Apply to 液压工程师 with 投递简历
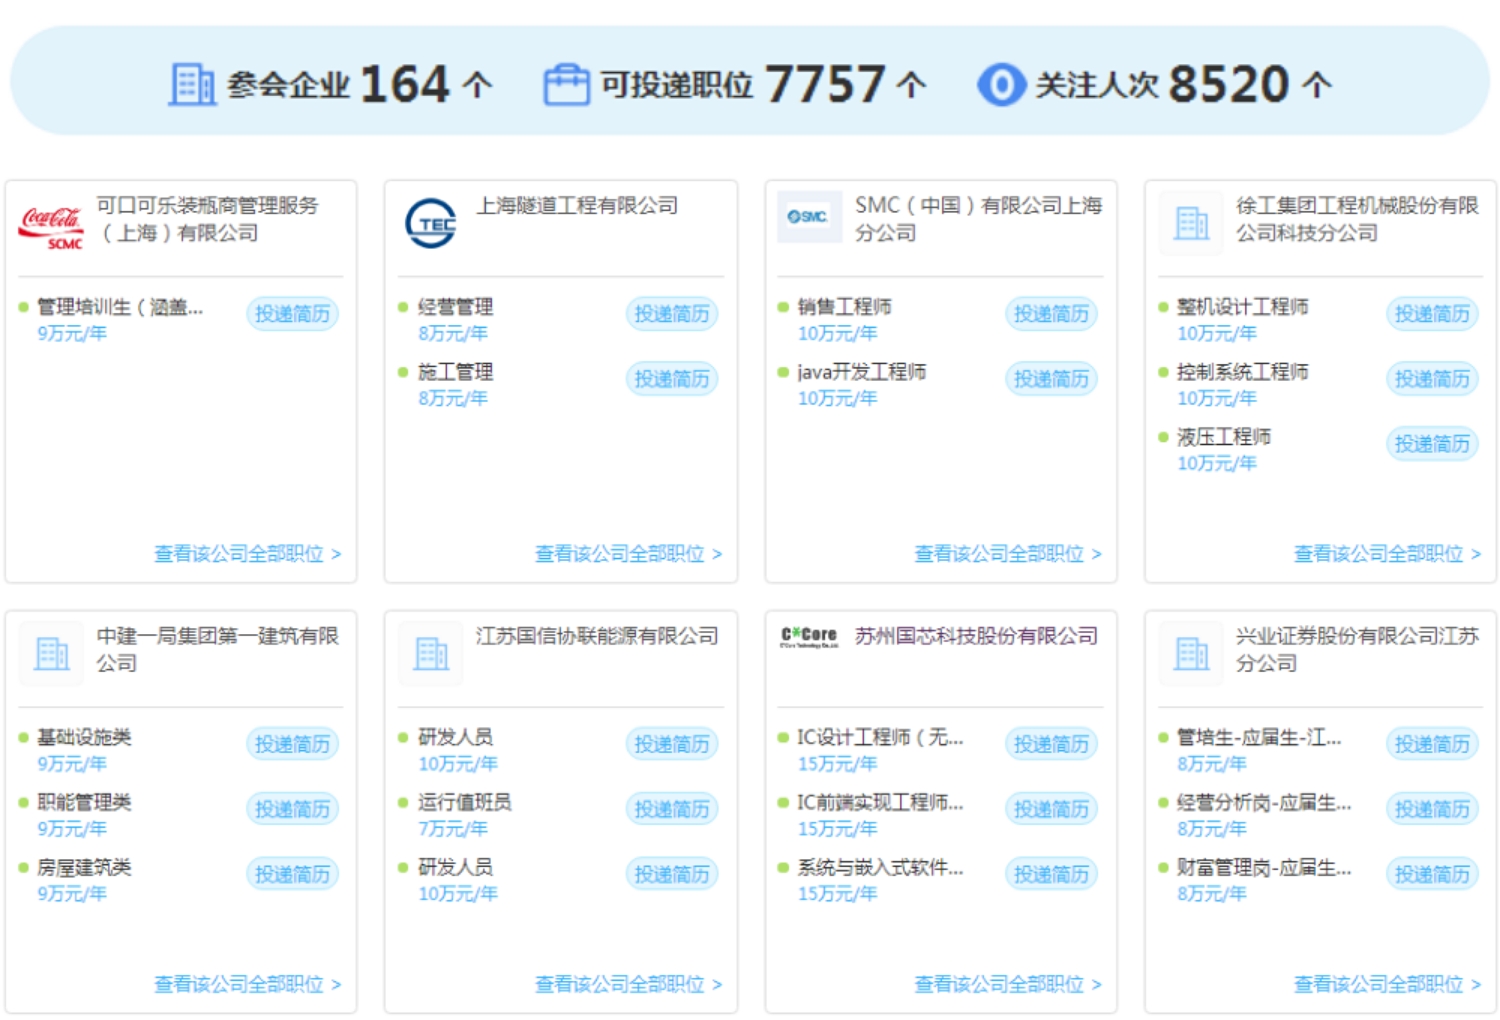The image size is (1500, 1020). [x=1431, y=444]
